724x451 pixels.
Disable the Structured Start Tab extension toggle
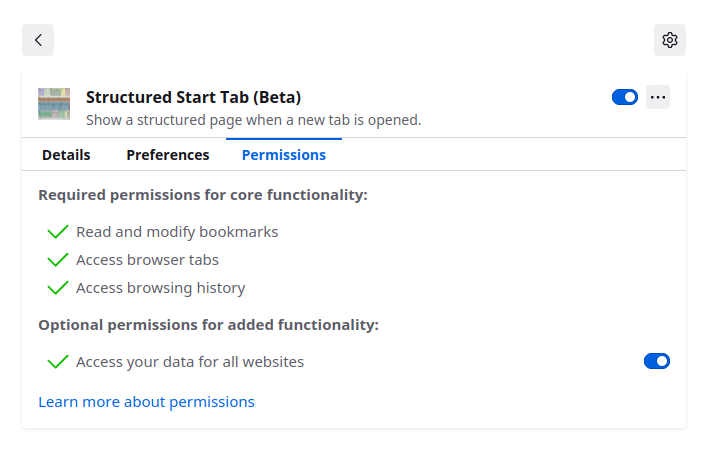[625, 97]
